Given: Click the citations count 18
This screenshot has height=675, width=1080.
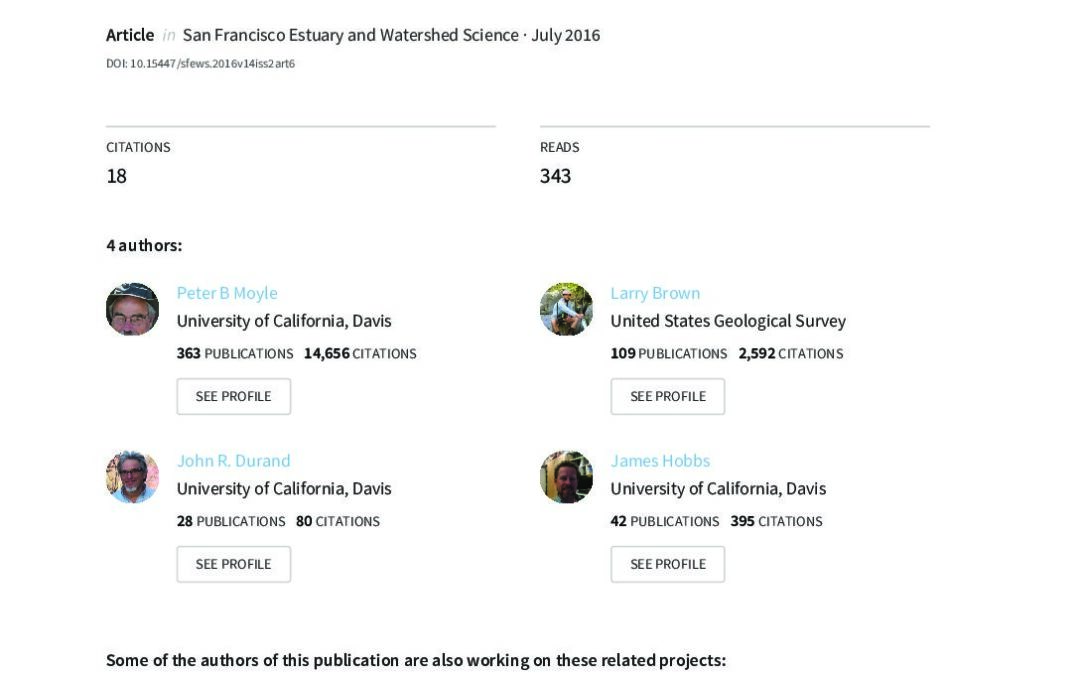Looking at the screenshot, I should (x=116, y=176).
